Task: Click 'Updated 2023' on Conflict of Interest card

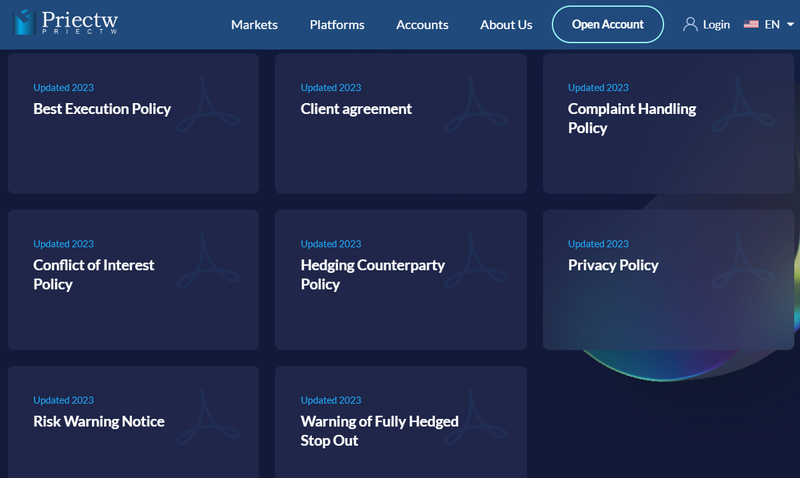Action: (x=63, y=244)
